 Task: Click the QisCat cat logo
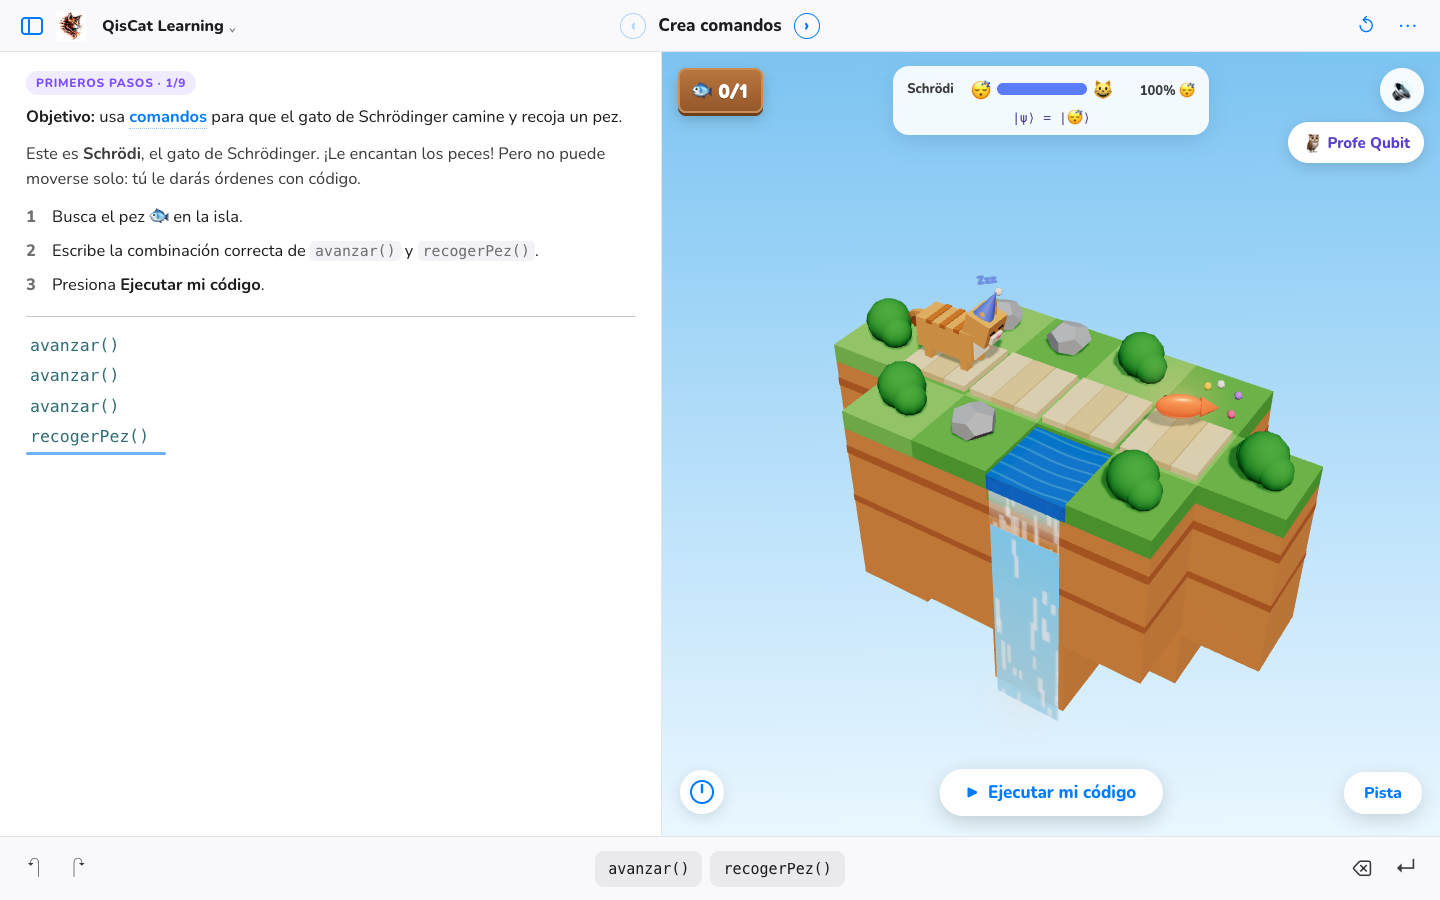(x=71, y=26)
